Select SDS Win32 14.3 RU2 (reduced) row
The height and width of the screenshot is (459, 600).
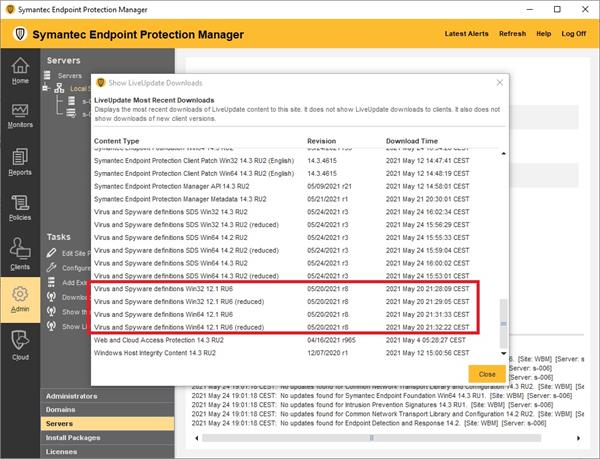click(295, 225)
